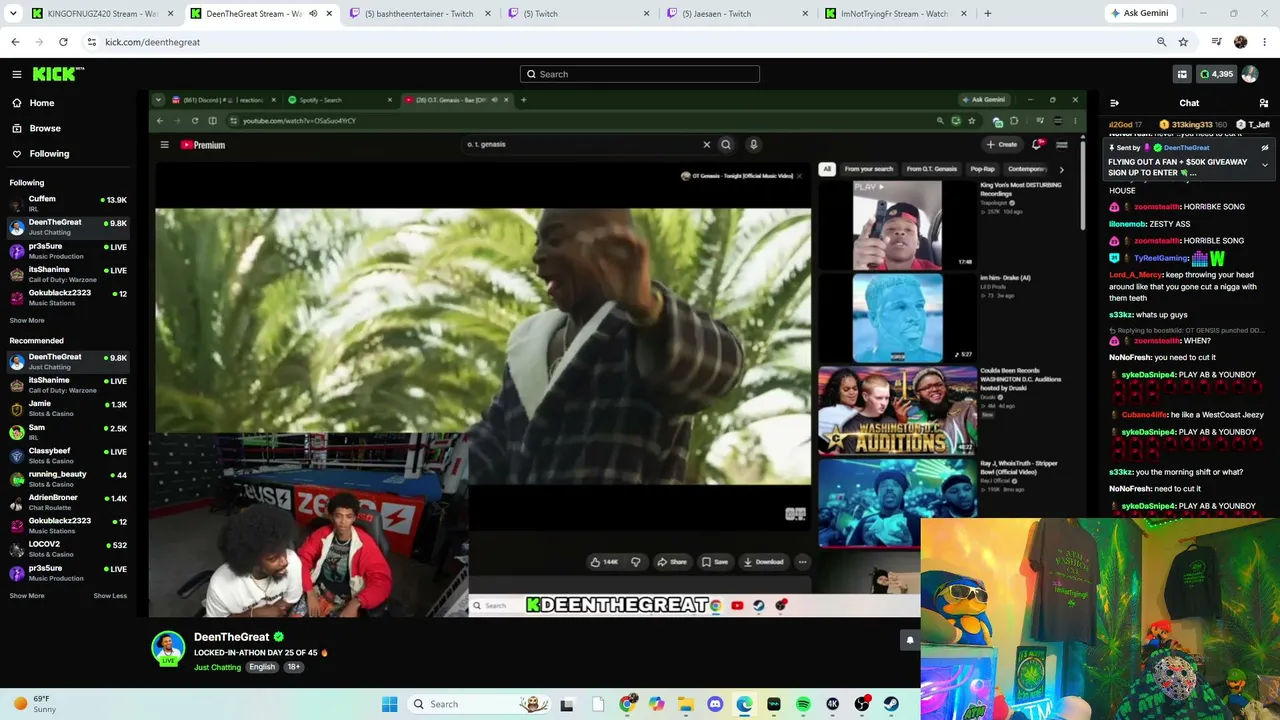
Task: Open the Just Chatting category link
Action: pos(217,667)
